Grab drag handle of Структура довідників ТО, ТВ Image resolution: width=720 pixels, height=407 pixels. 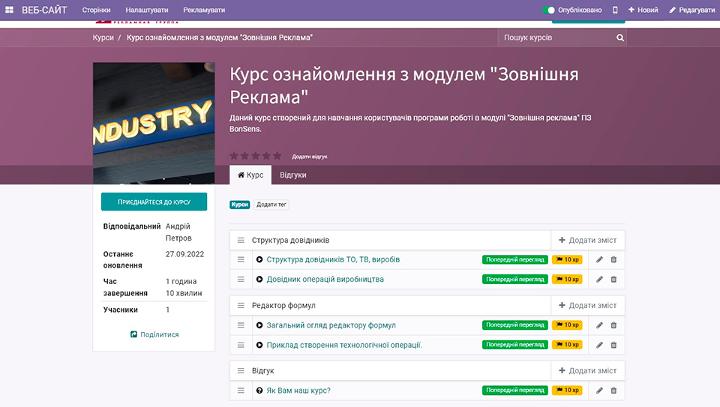[241, 260]
